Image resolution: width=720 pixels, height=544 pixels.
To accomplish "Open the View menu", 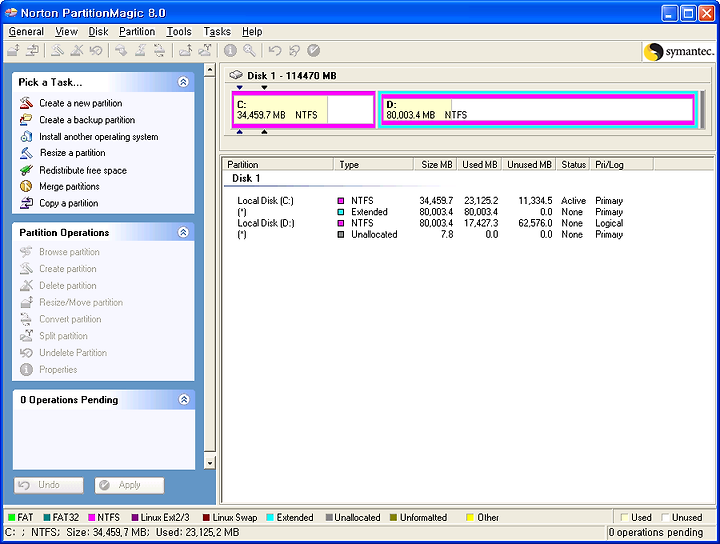I will [66, 32].
